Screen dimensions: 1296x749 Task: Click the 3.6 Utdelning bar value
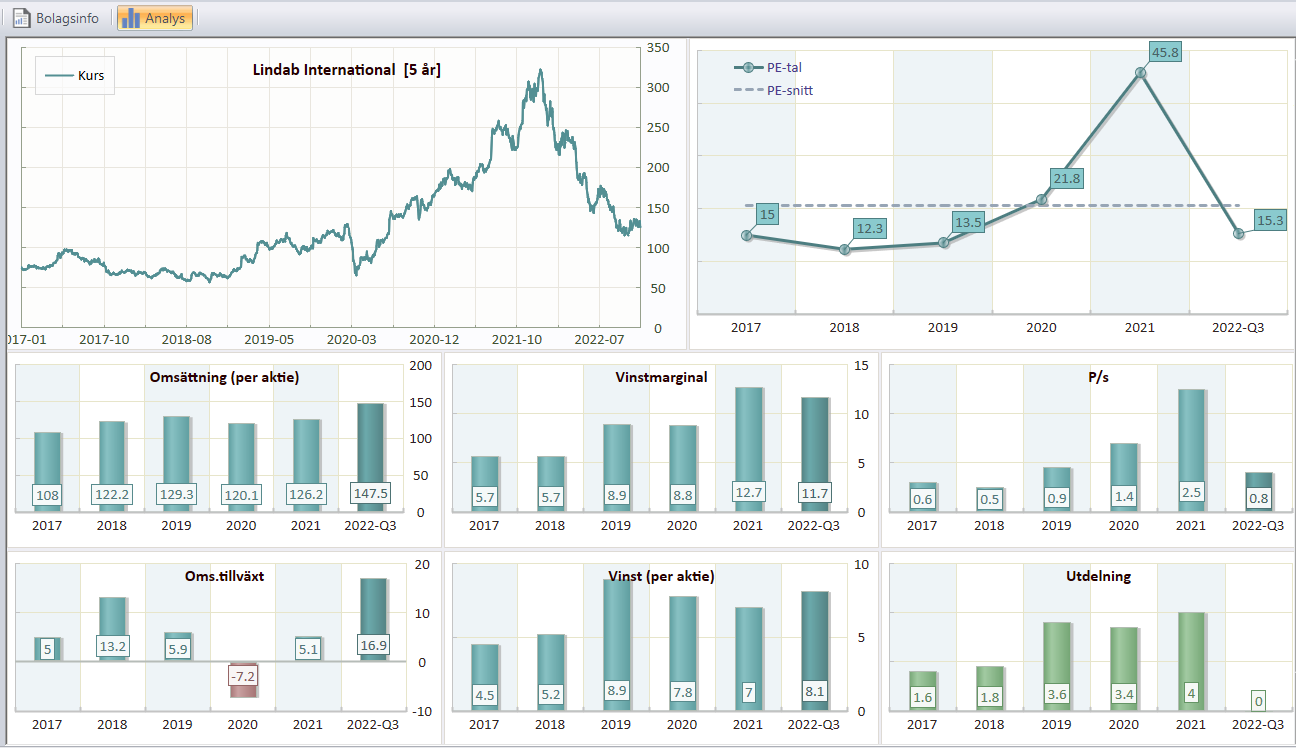click(x=1057, y=694)
